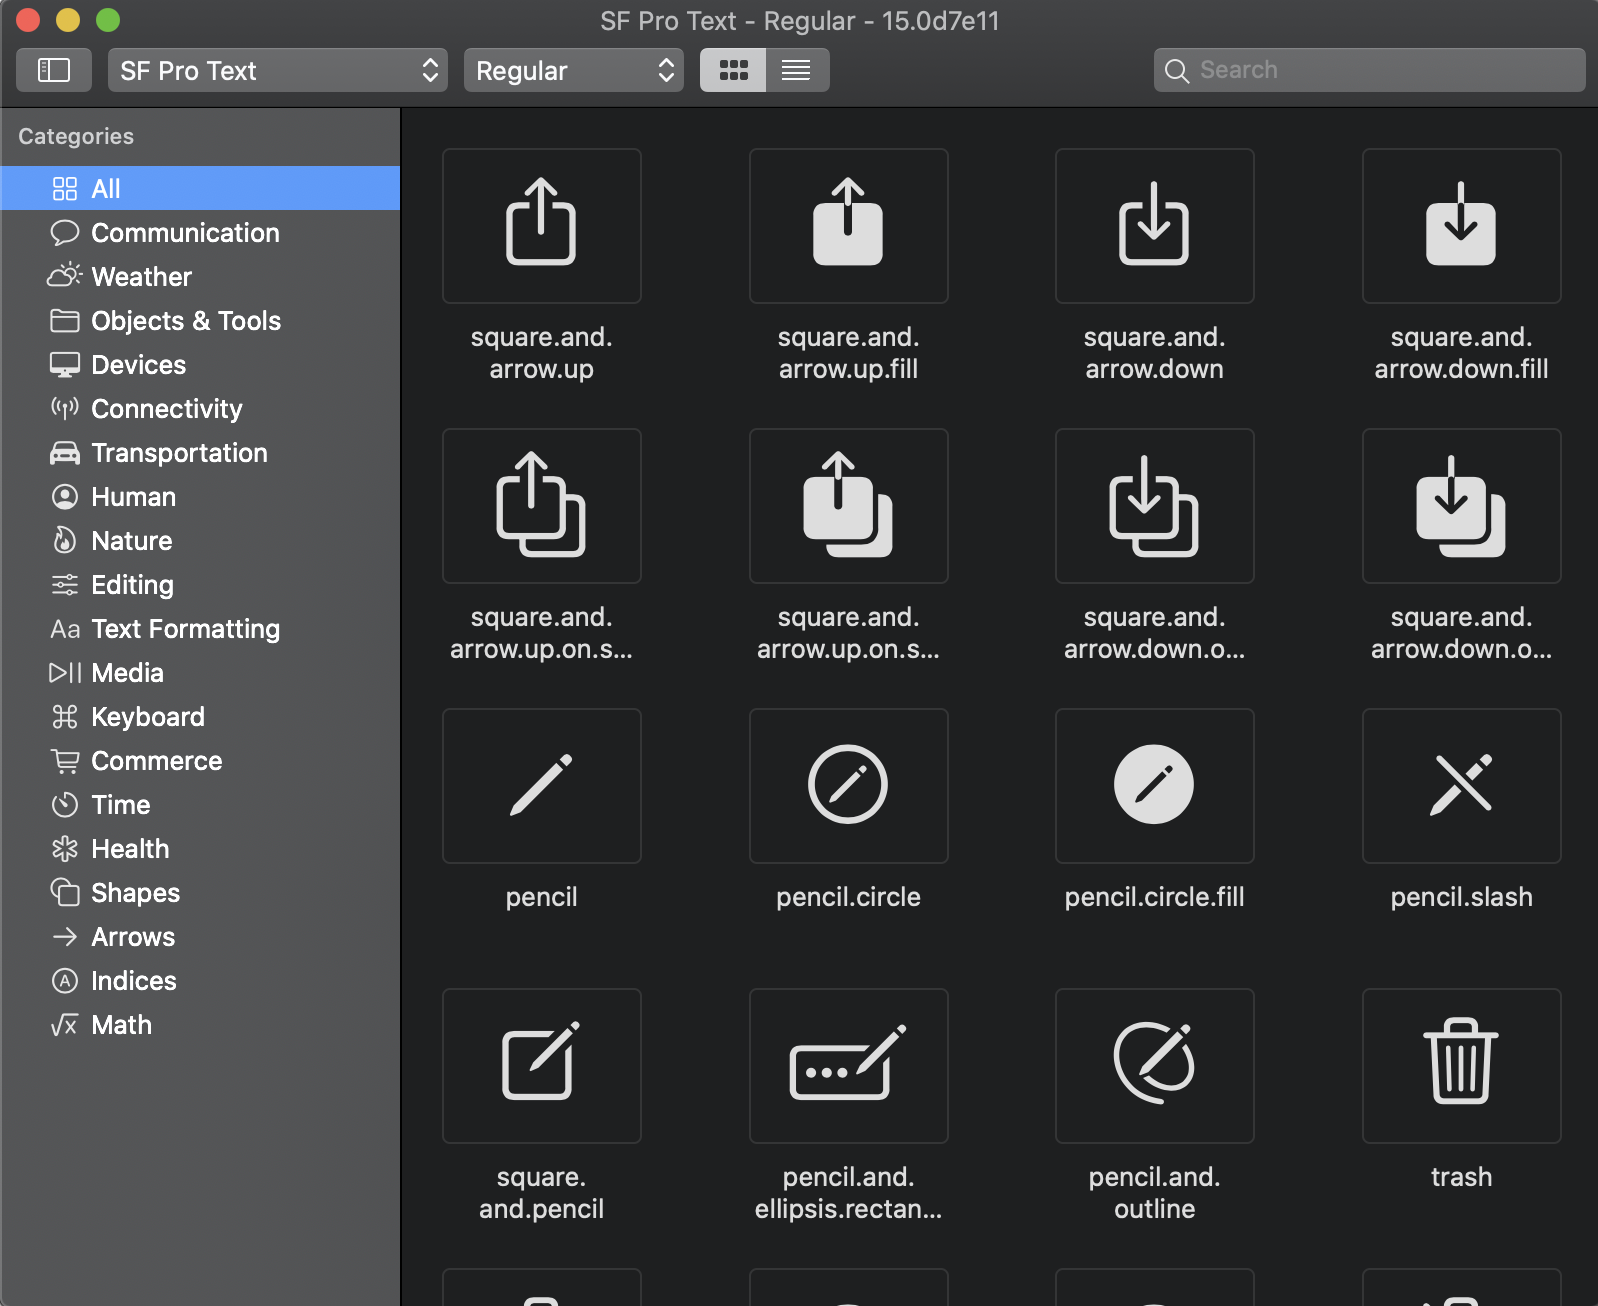Switch to list view

click(x=797, y=70)
